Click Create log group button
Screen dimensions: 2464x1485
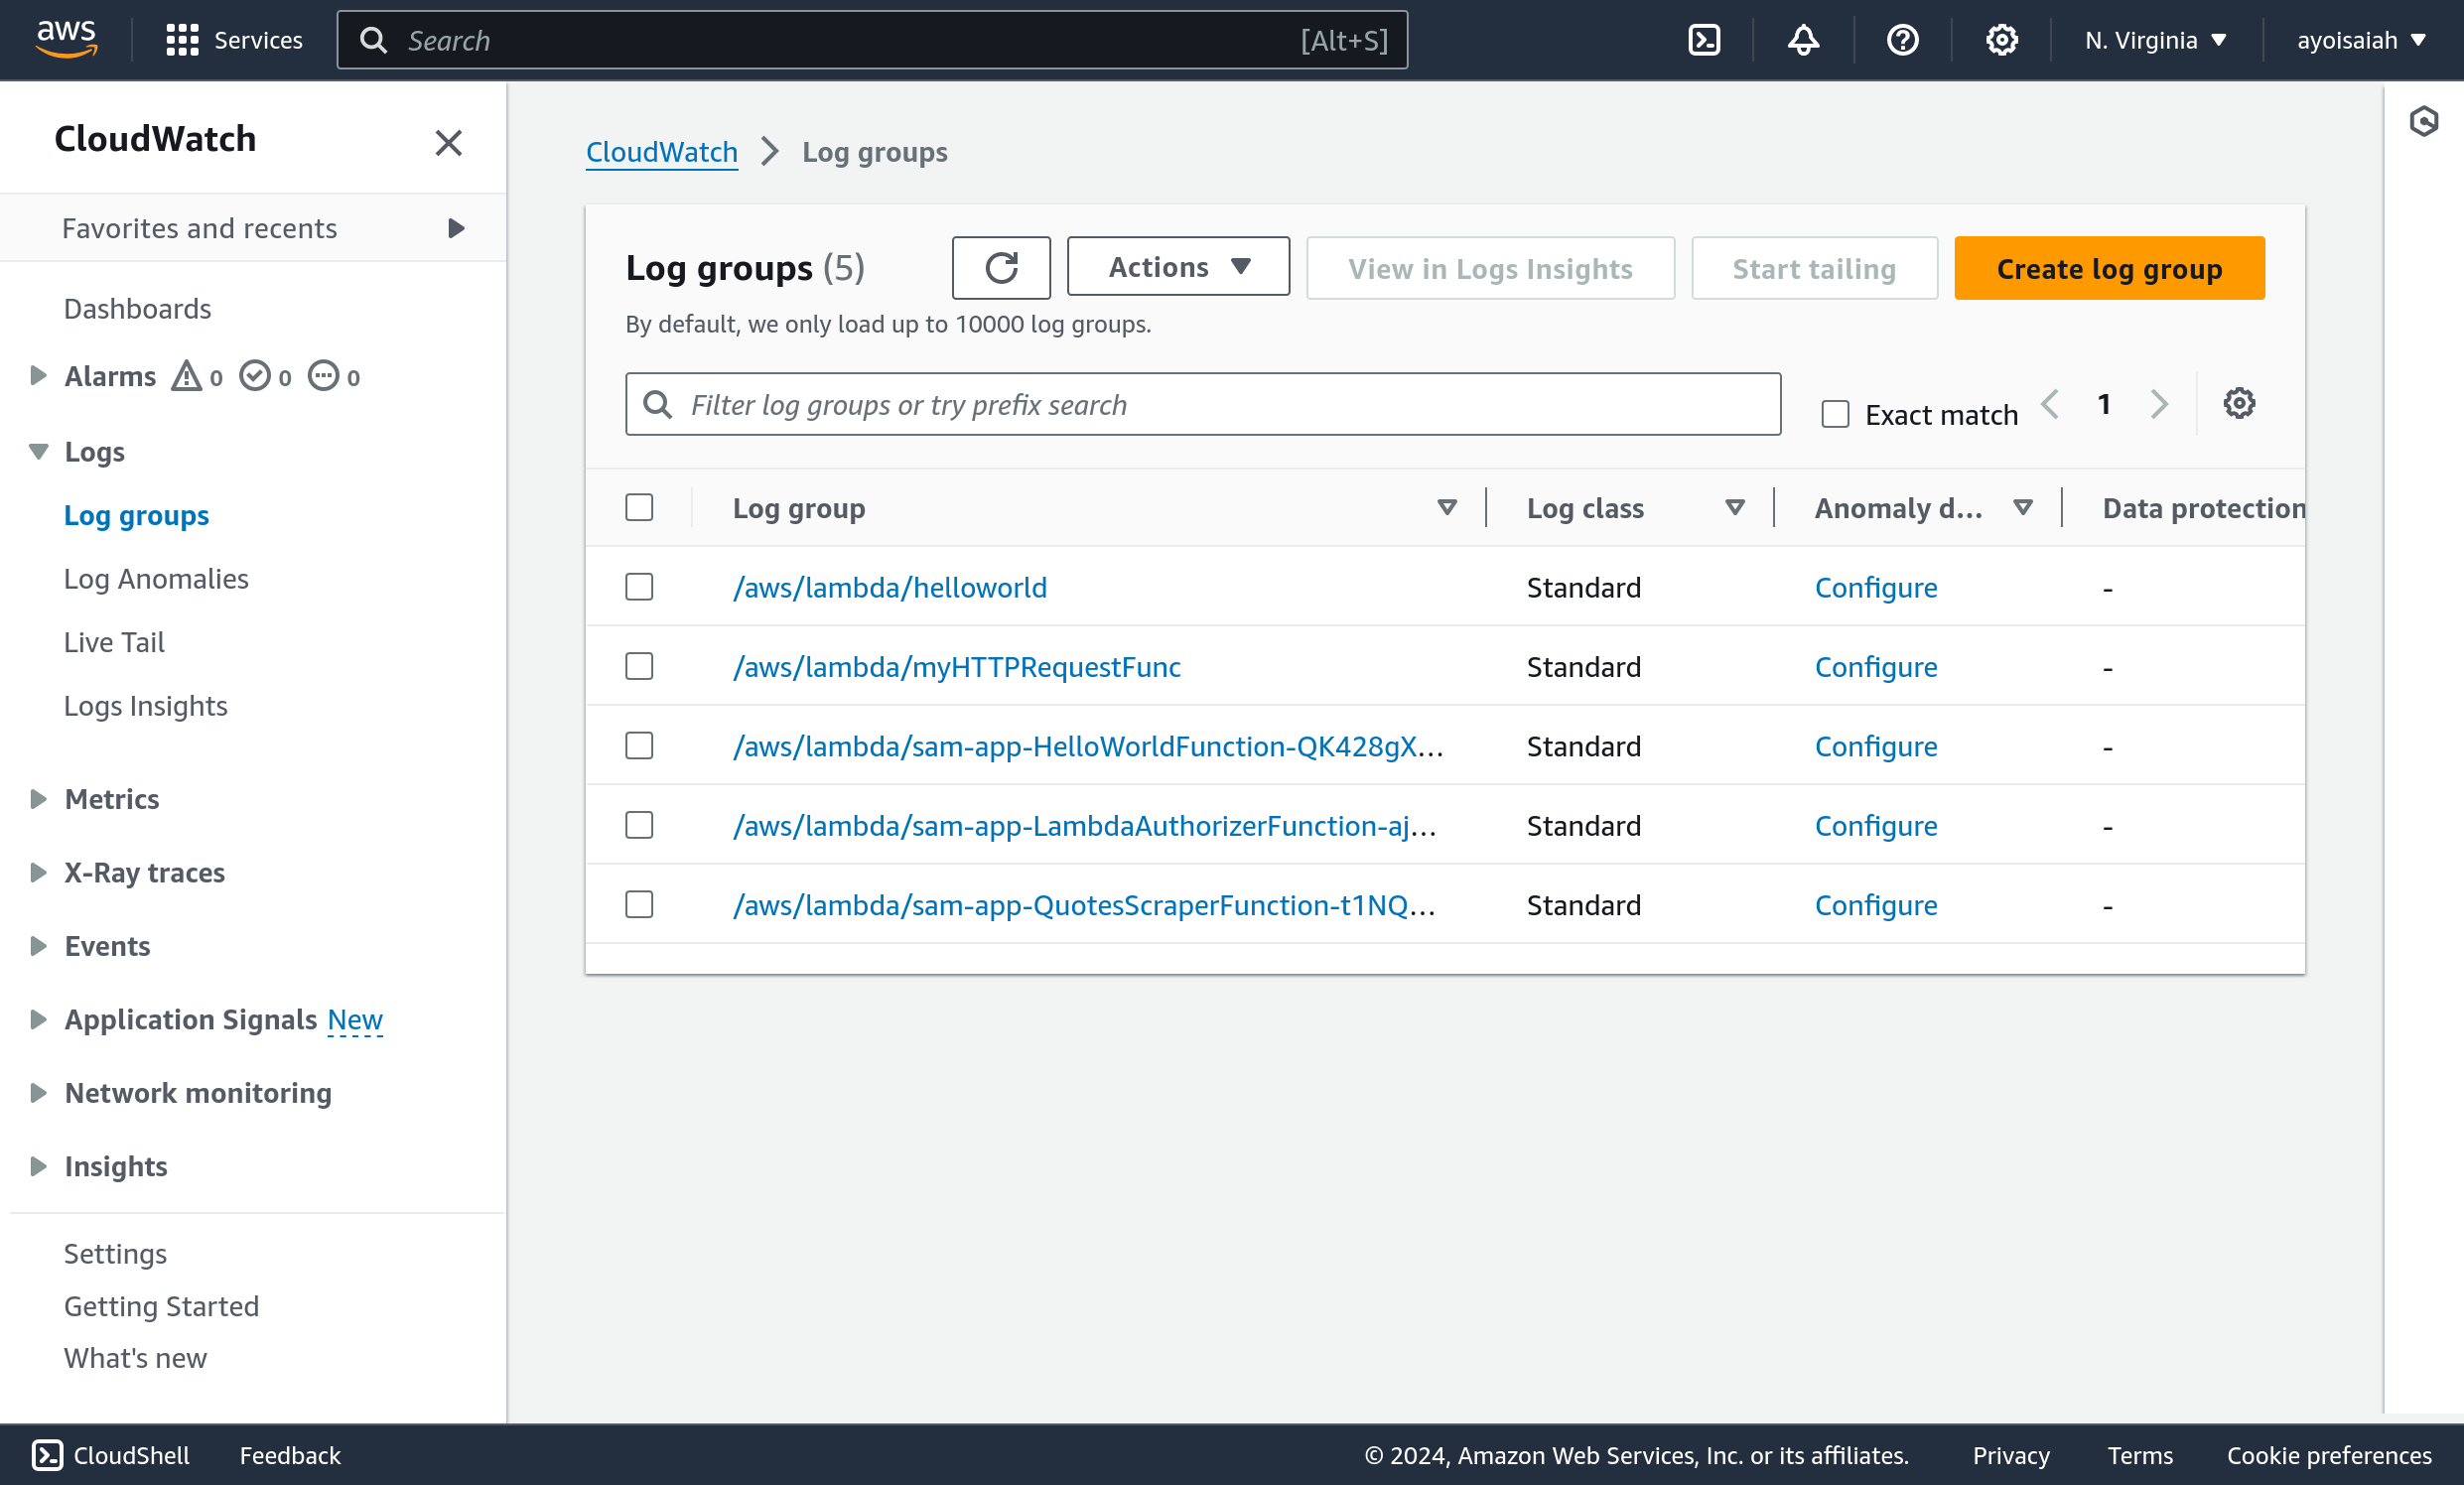2109,268
